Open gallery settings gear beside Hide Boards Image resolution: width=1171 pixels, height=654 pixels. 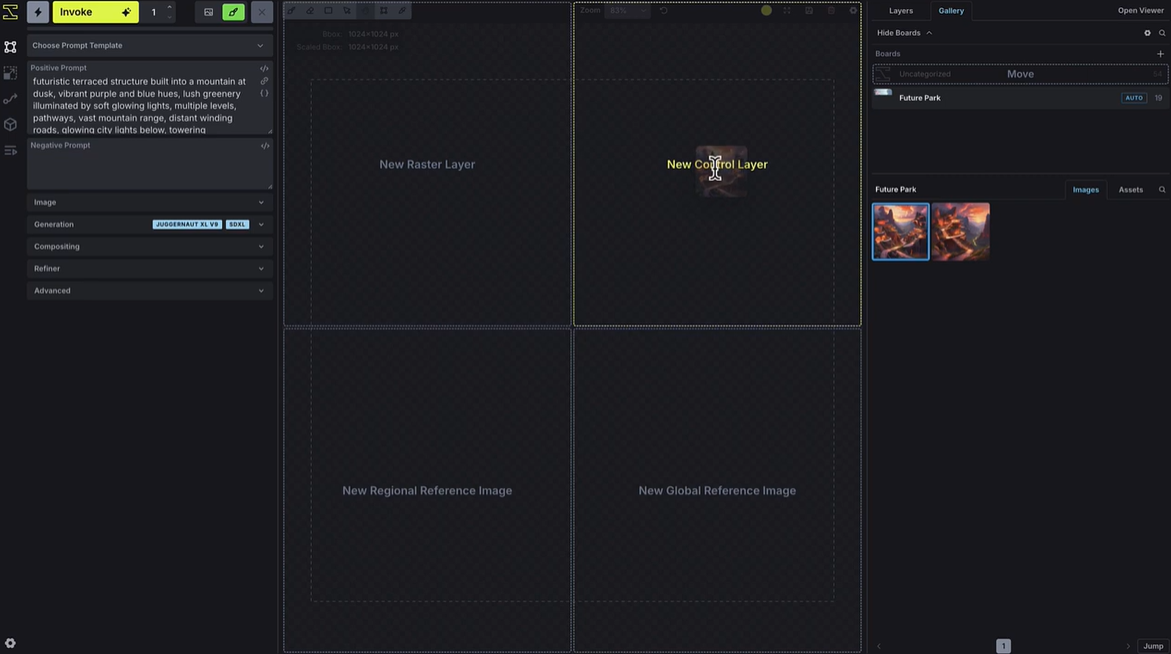[1148, 33]
